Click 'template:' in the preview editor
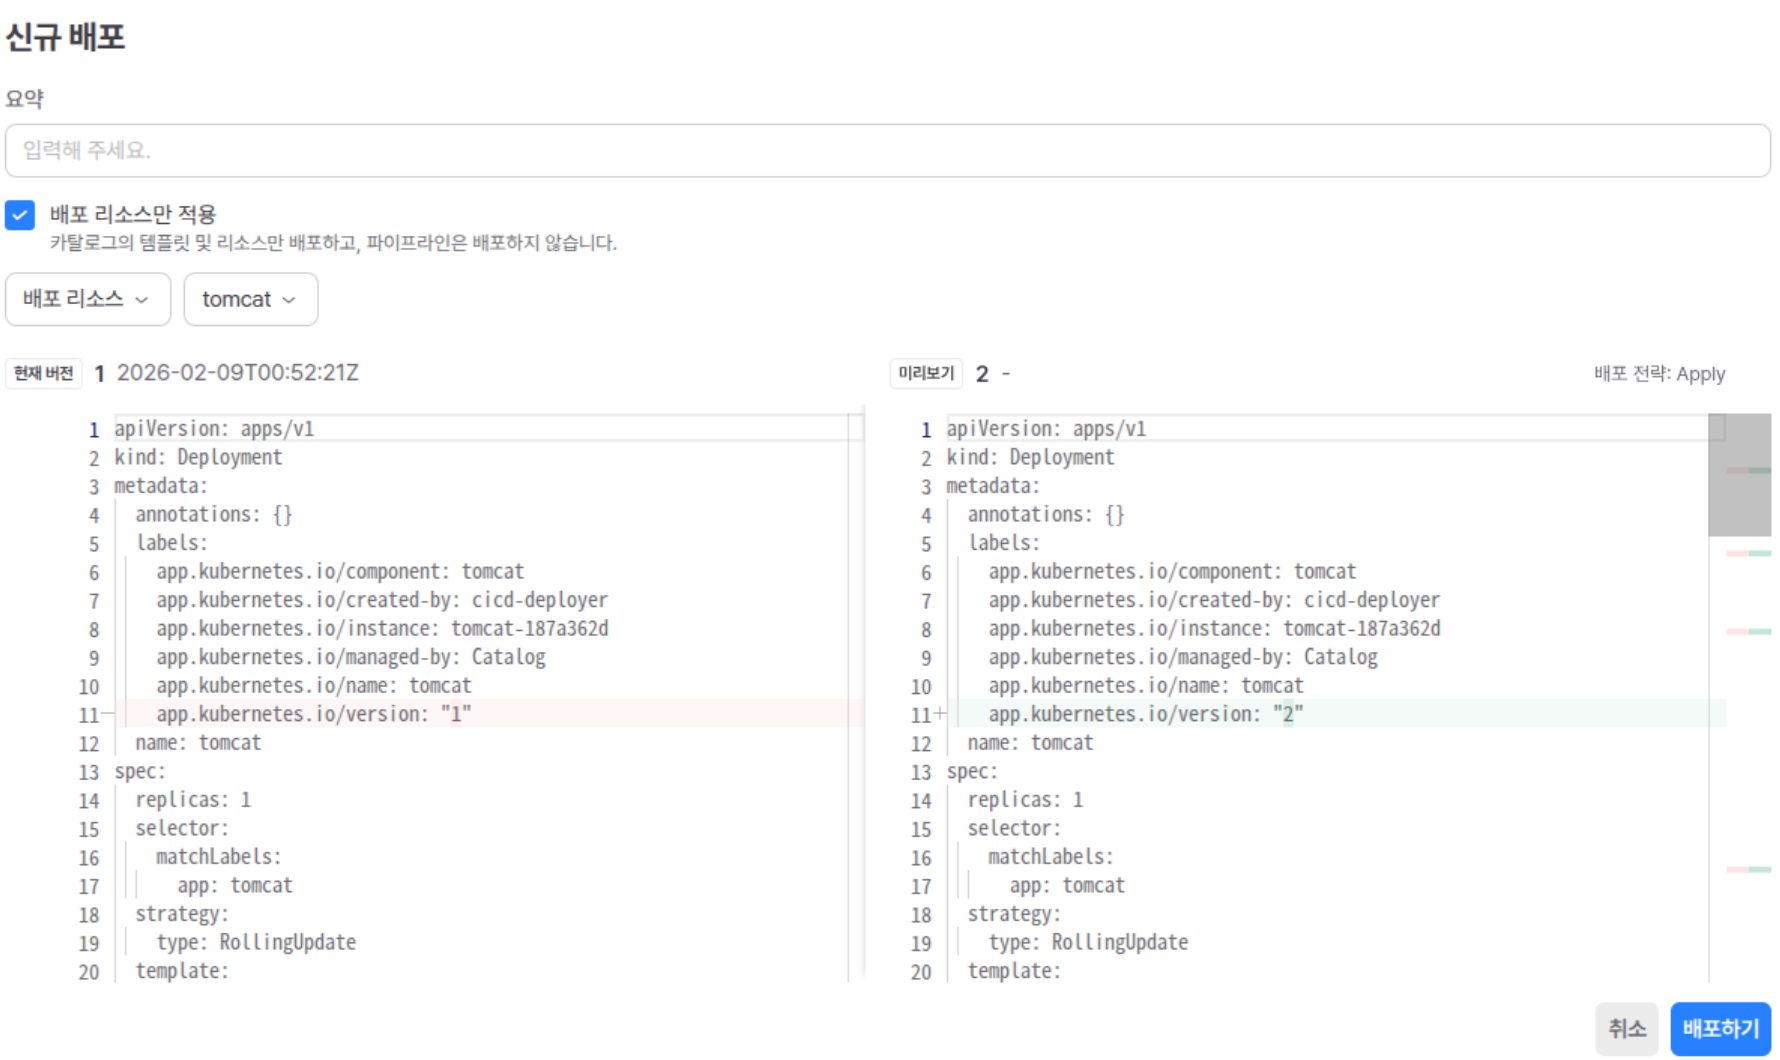Image resolution: width=1780 pixels, height=1060 pixels. click(1014, 971)
